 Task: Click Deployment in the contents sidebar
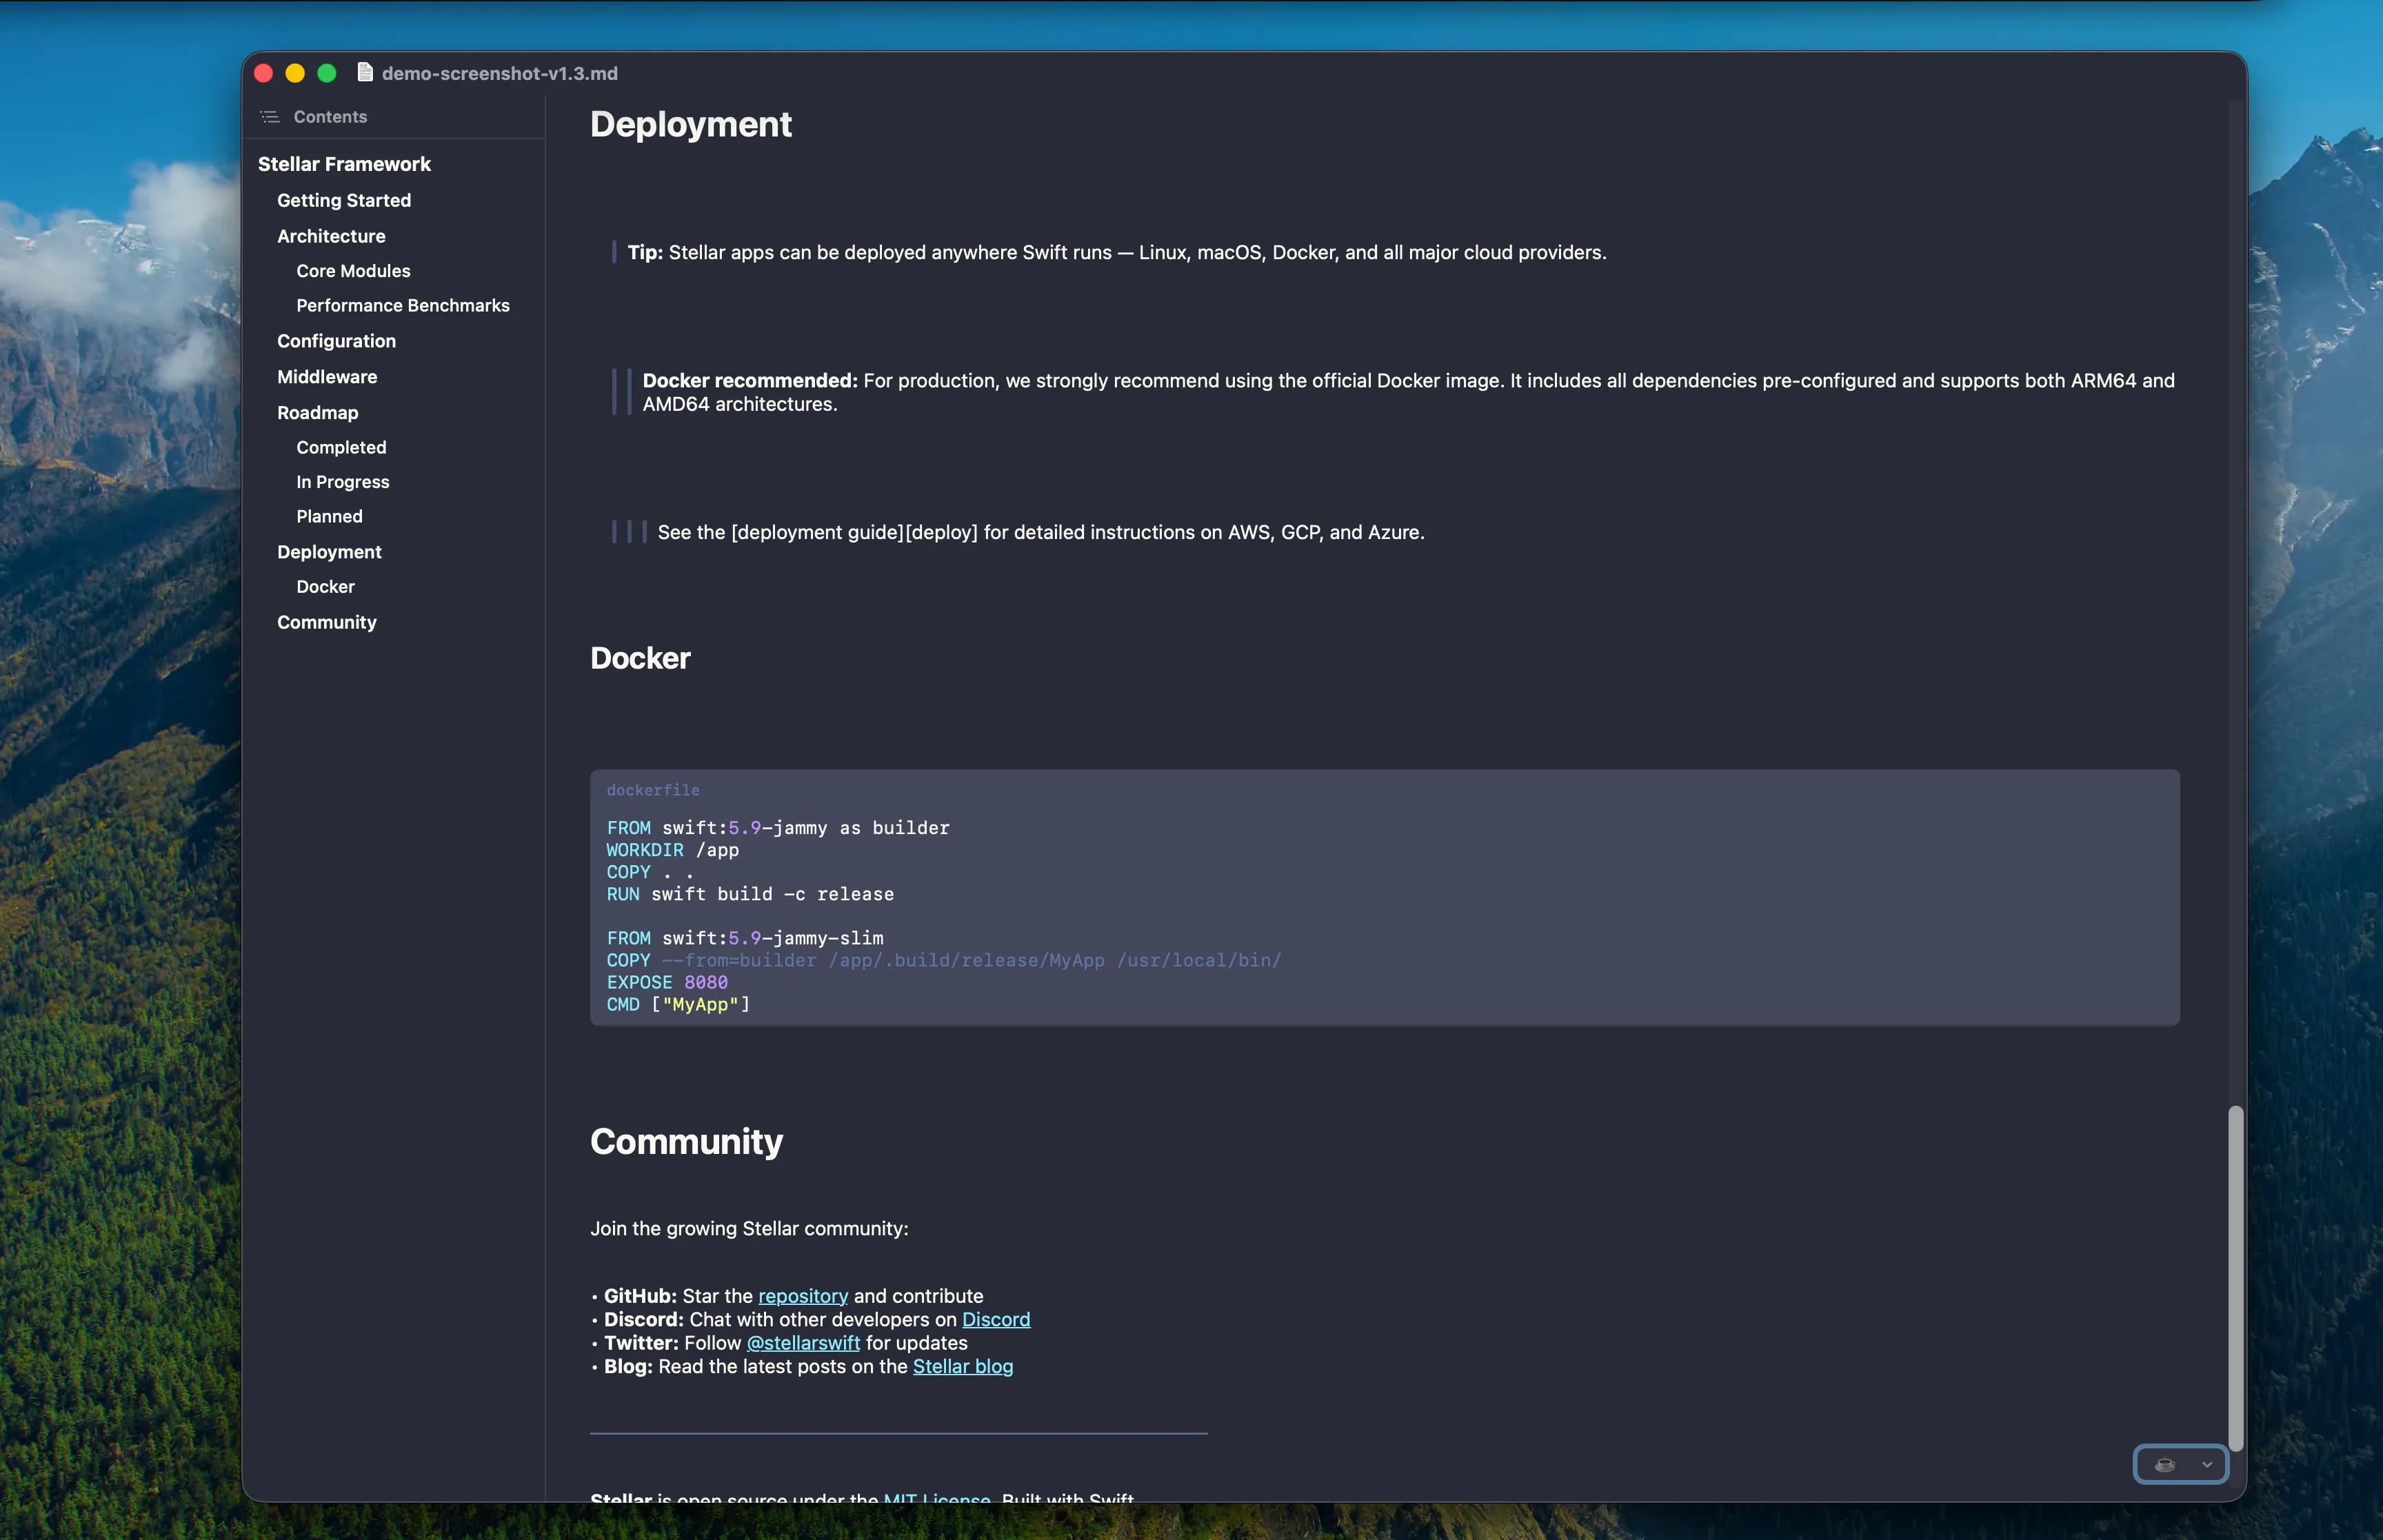pyautogui.click(x=329, y=552)
